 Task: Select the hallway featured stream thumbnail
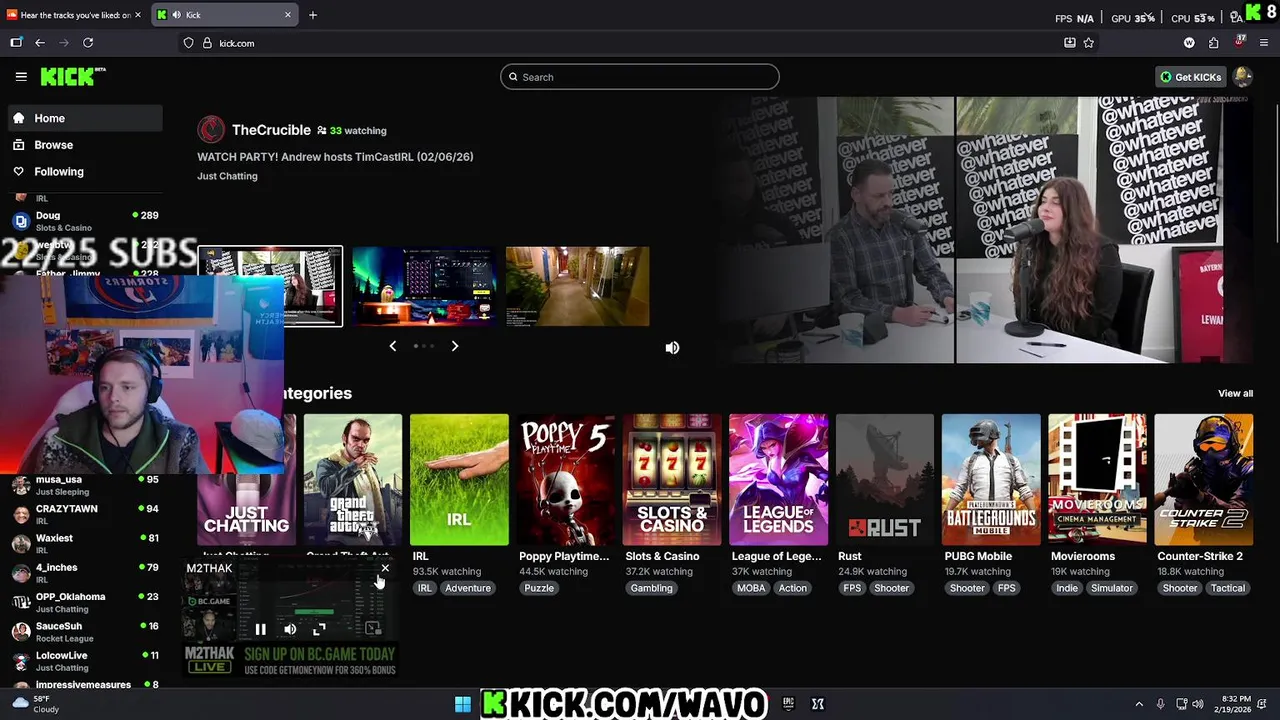pos(577,286)
